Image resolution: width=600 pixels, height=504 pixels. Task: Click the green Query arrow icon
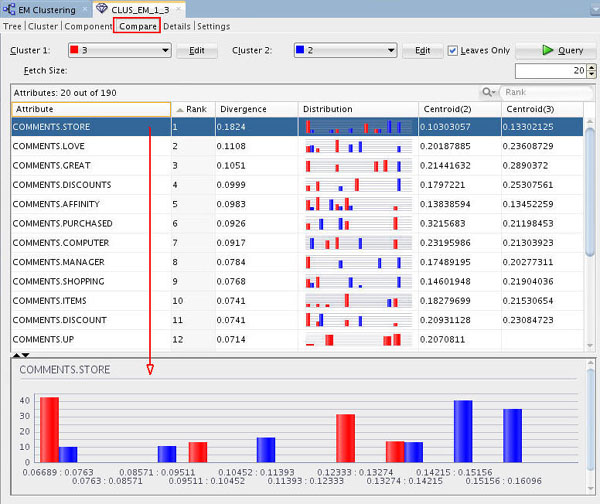click(548, 50)
